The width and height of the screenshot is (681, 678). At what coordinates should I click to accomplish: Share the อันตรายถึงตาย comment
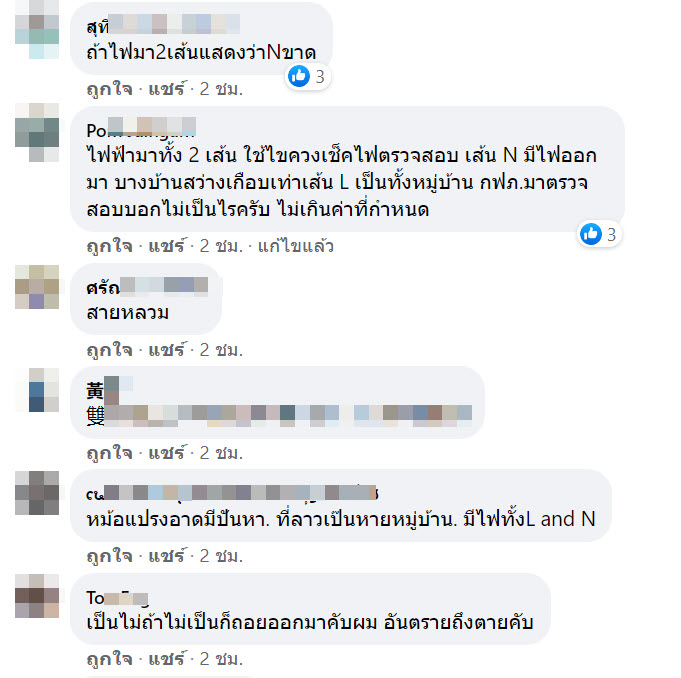pos(167,659)
